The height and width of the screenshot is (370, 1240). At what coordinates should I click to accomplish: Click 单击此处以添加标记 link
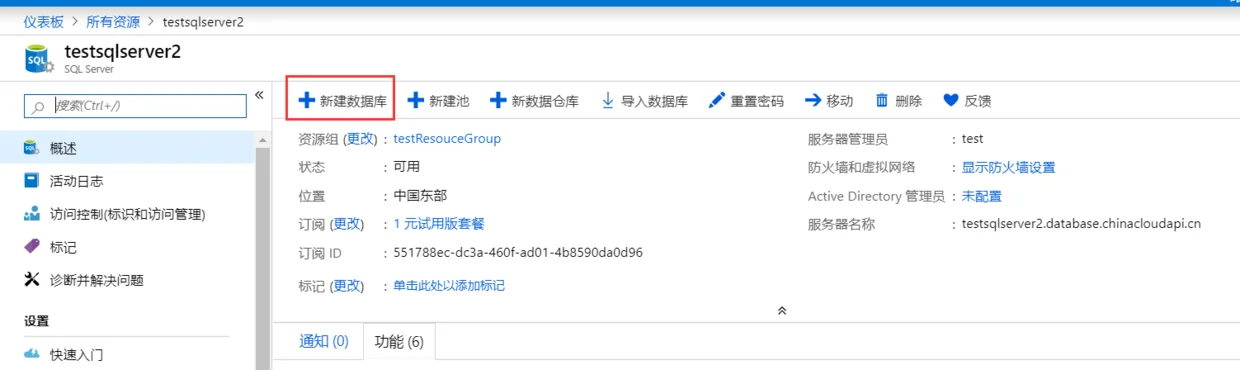pos(449,286)
